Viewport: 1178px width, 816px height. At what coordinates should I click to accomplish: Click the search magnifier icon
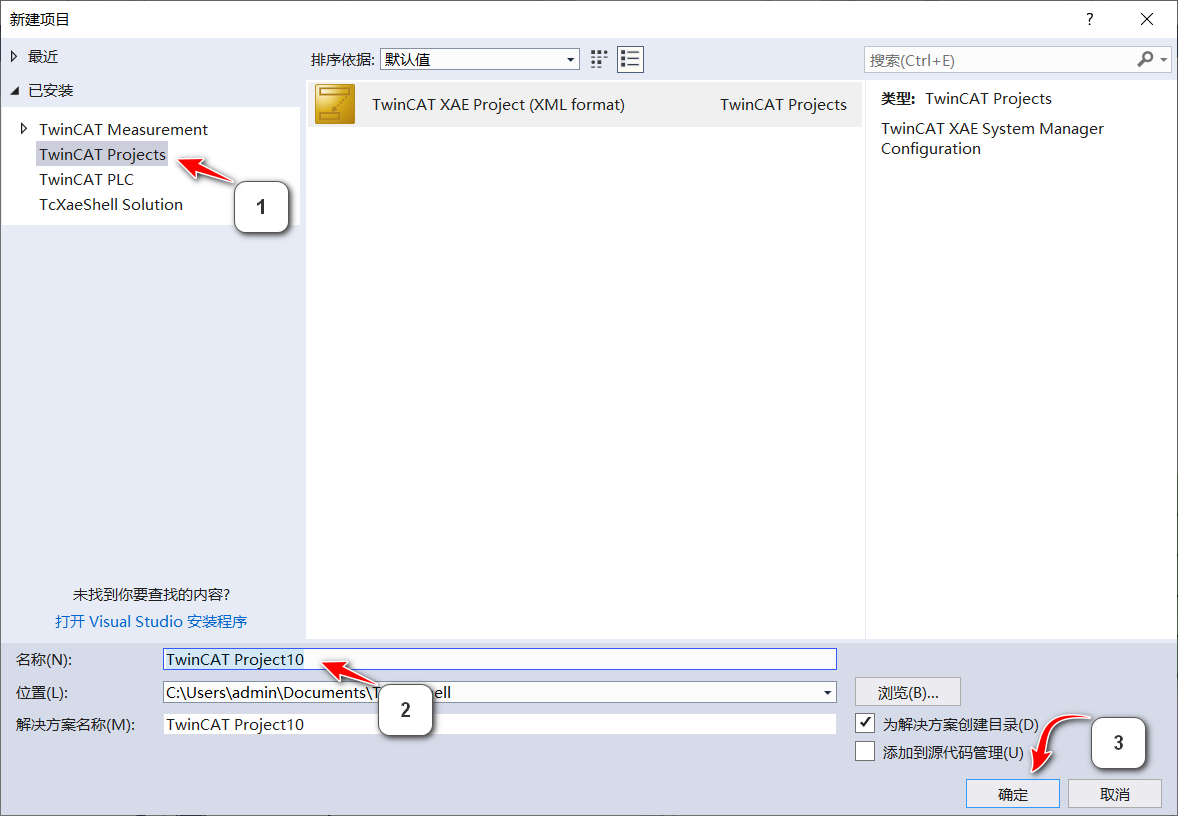click(1145, 59)
